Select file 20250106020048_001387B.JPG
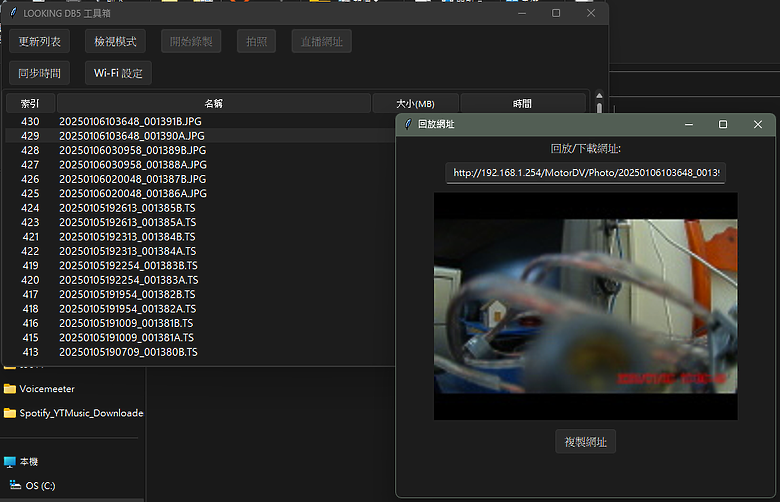780x502 pixels. [x=132, y=179]
